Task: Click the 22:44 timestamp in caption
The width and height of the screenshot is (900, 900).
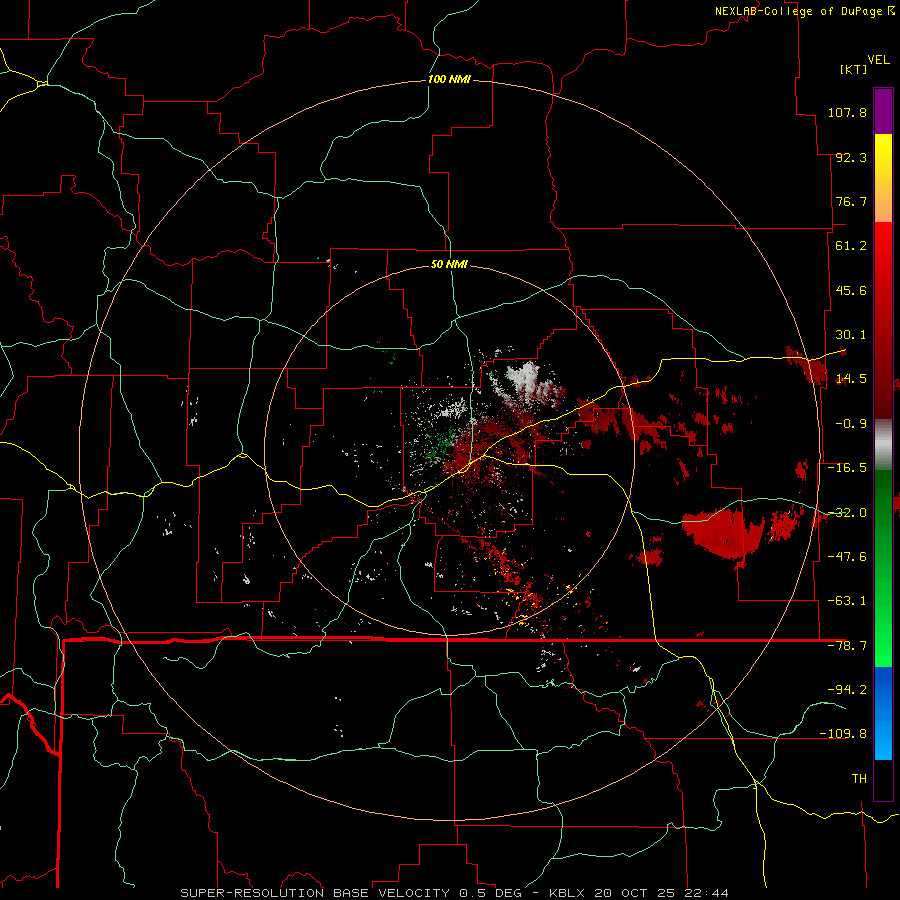Action: point(711,893)
